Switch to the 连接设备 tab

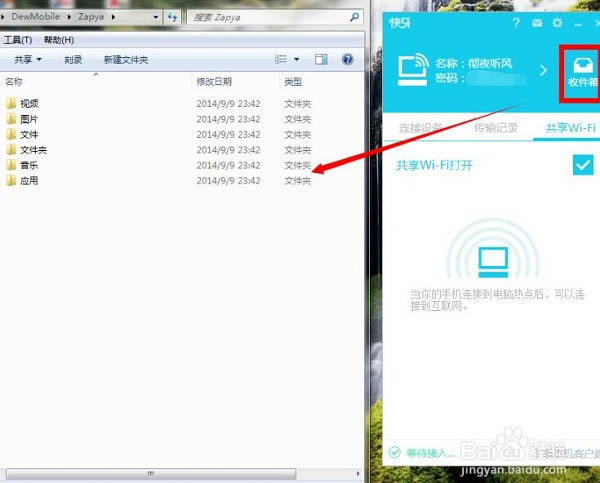point(421,128)
